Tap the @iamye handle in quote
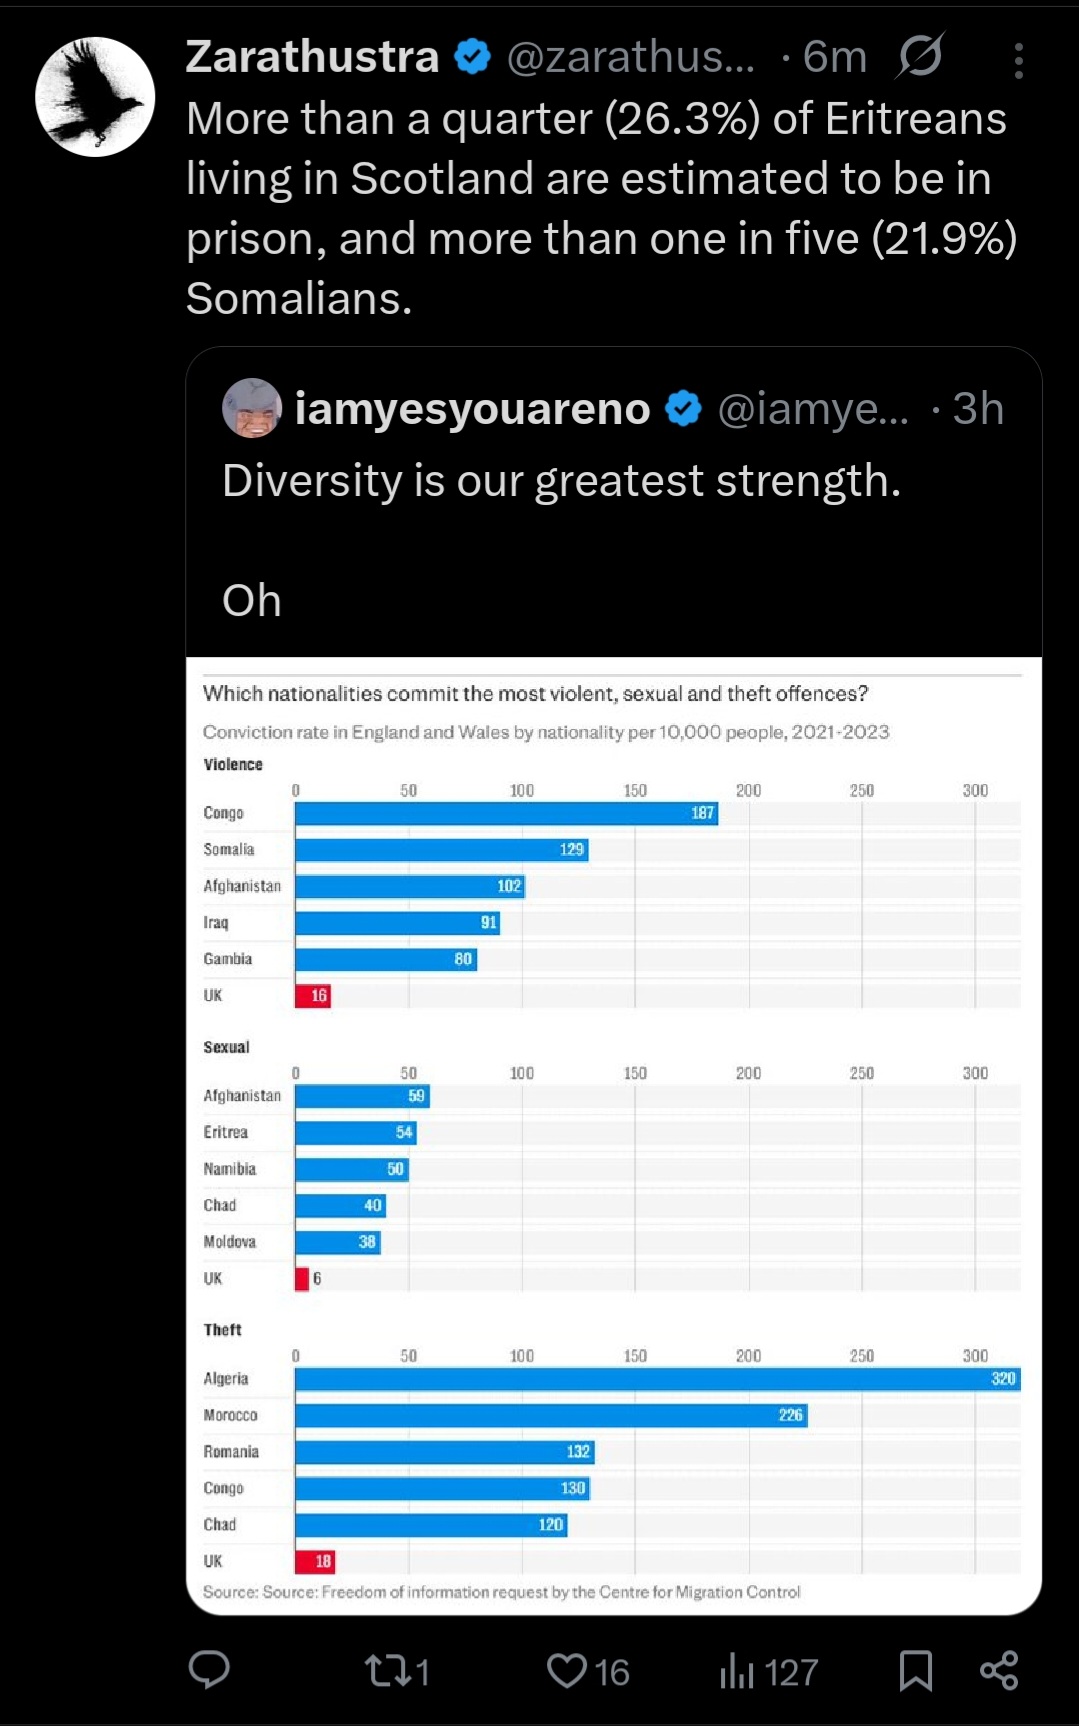 pyautogui.click(x=813, y=408)
